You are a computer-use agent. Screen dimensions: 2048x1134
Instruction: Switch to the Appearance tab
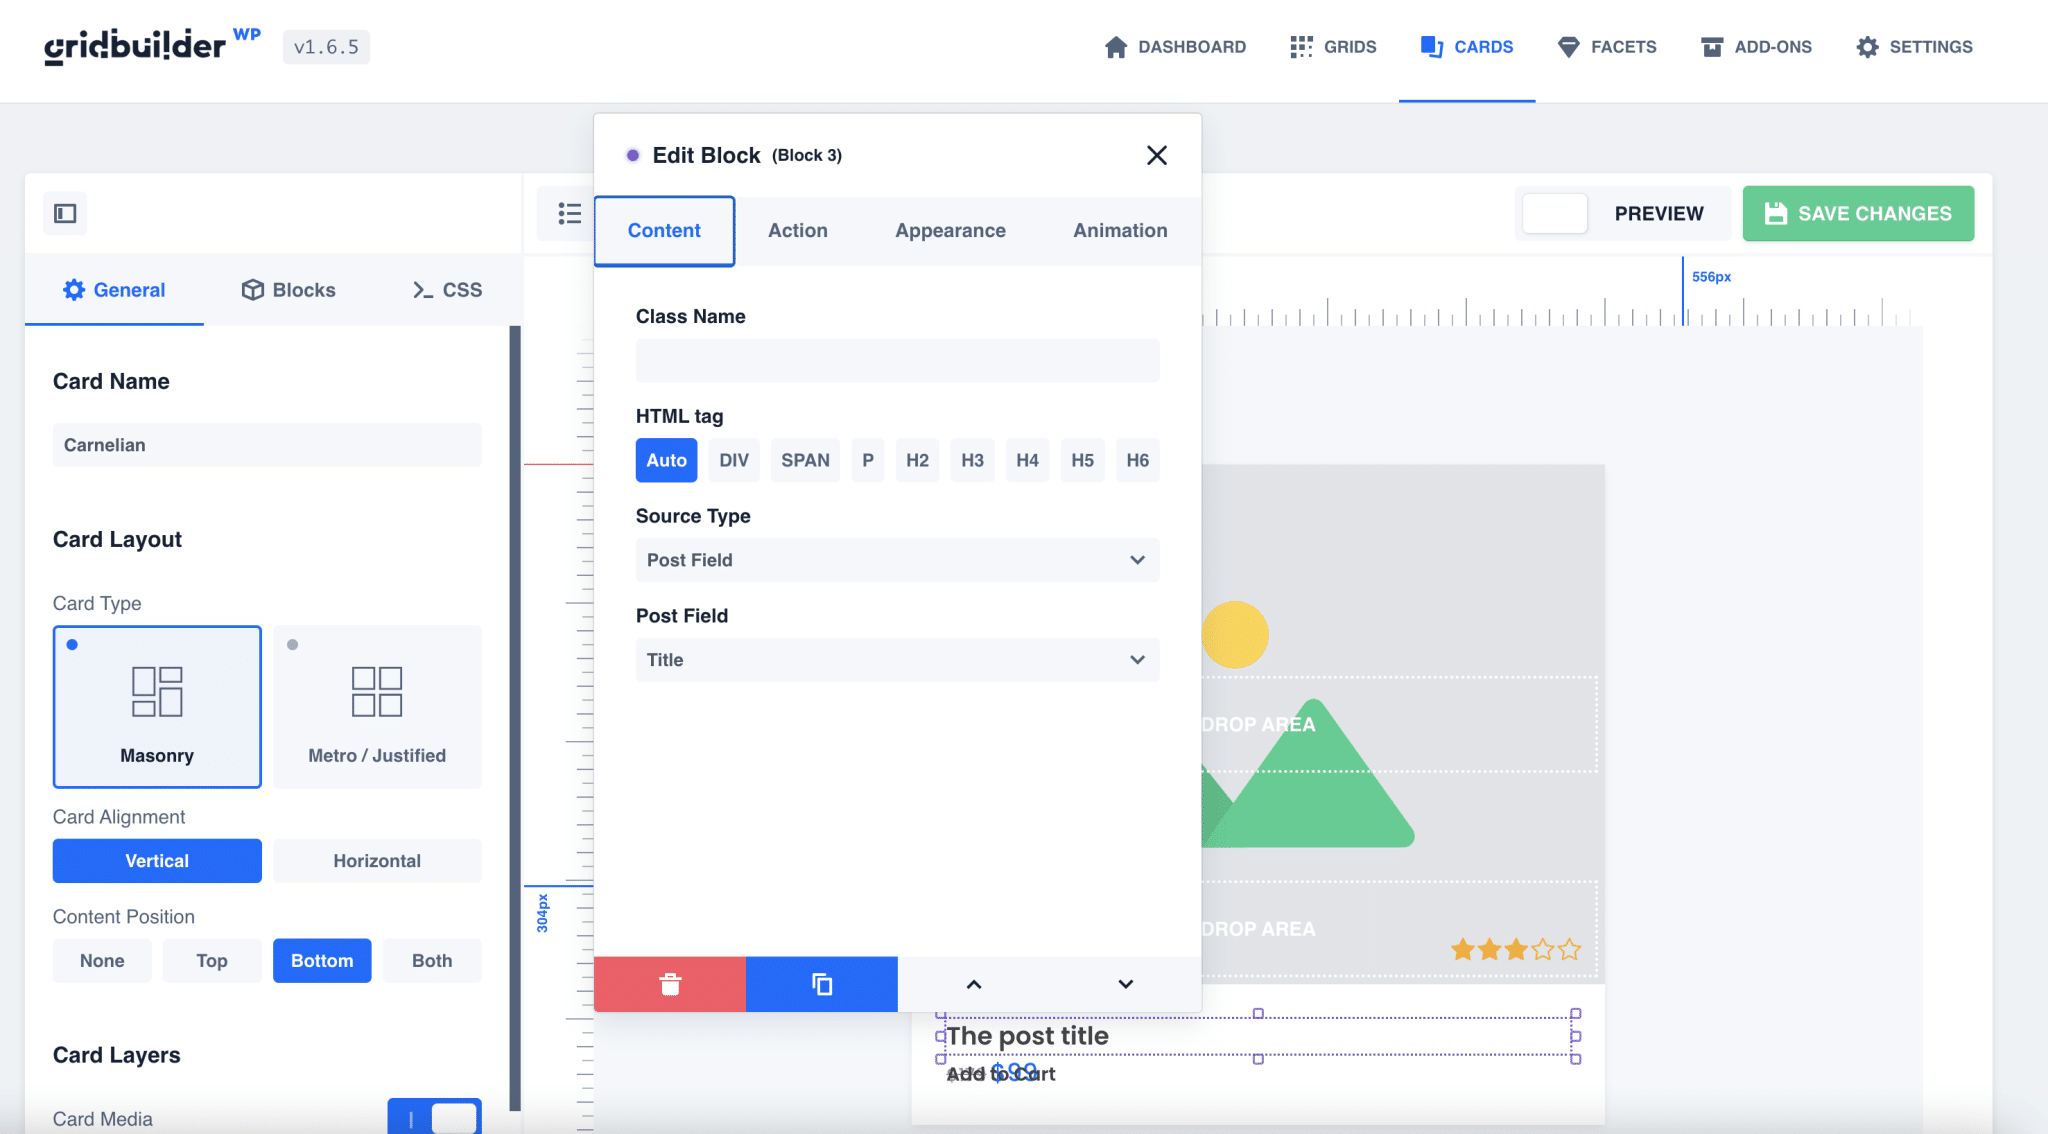pyautogui.click(x=950, y=231)
